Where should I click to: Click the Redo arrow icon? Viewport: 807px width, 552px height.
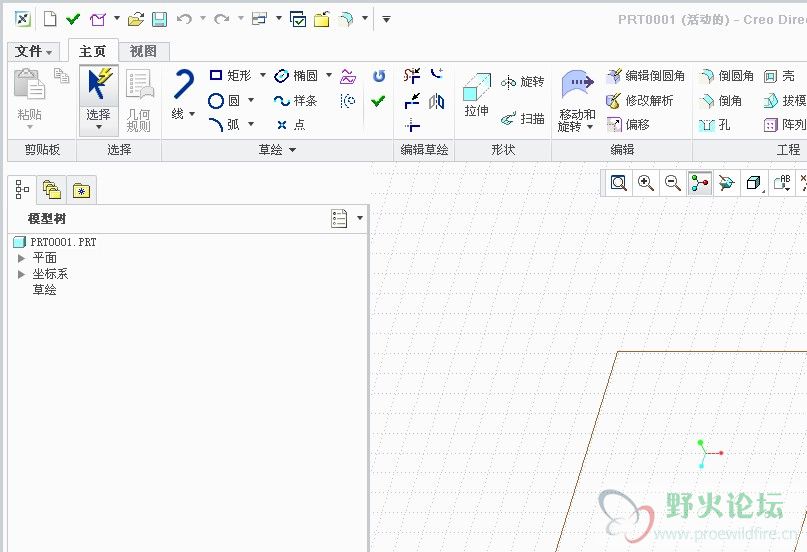[222, 20]
